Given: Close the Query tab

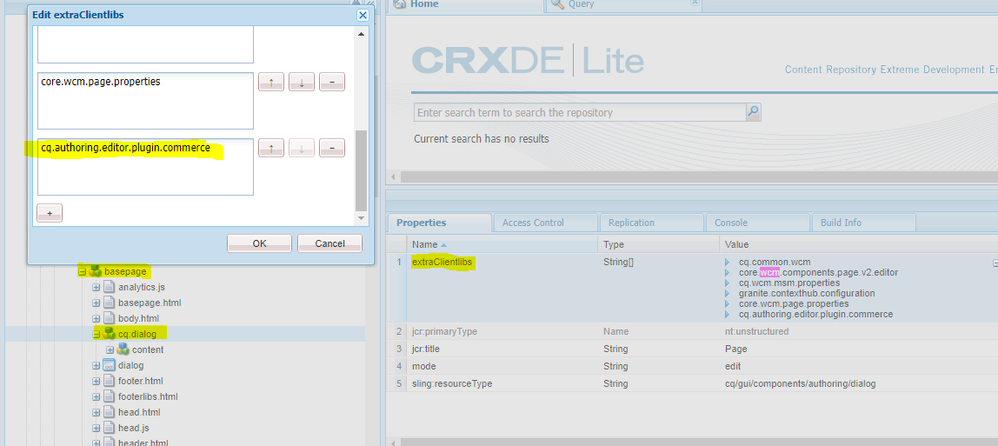Looking at the screenshot, I should point(694,3).
